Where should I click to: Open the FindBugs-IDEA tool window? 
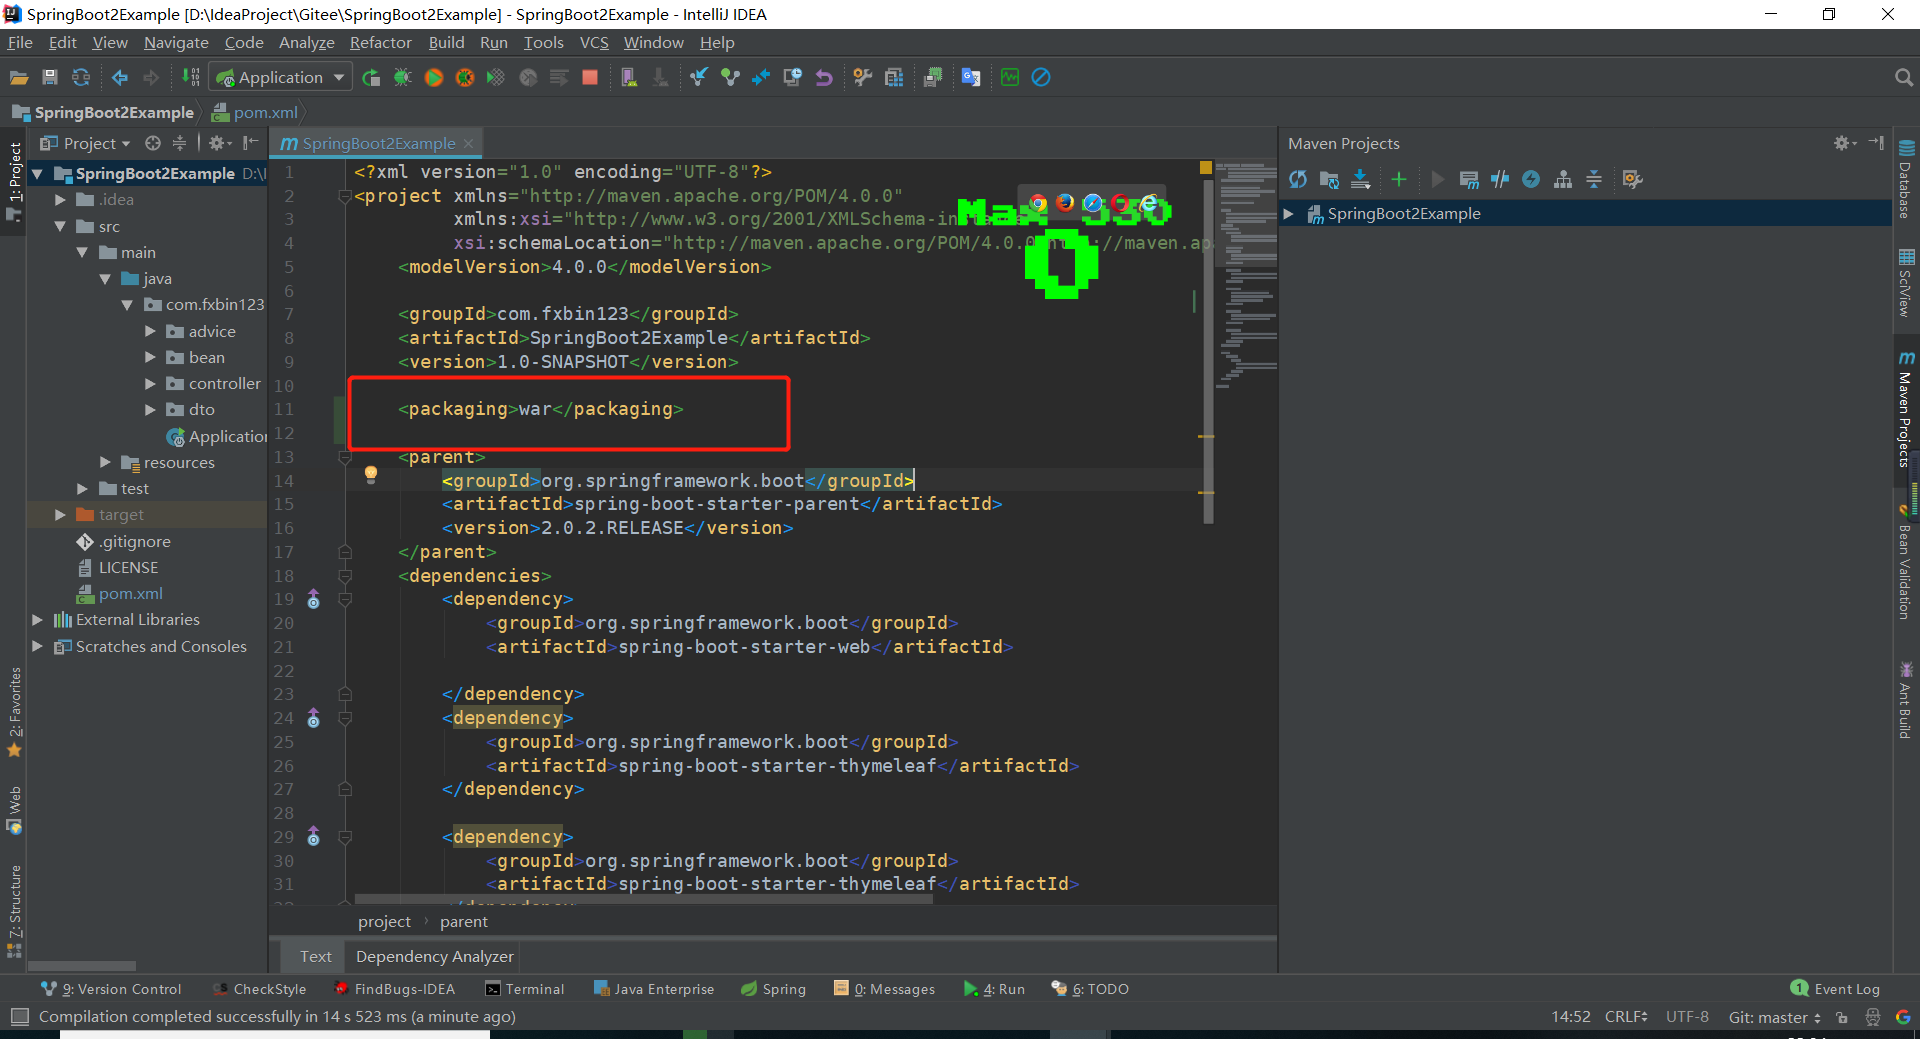[x=394, y=989]
